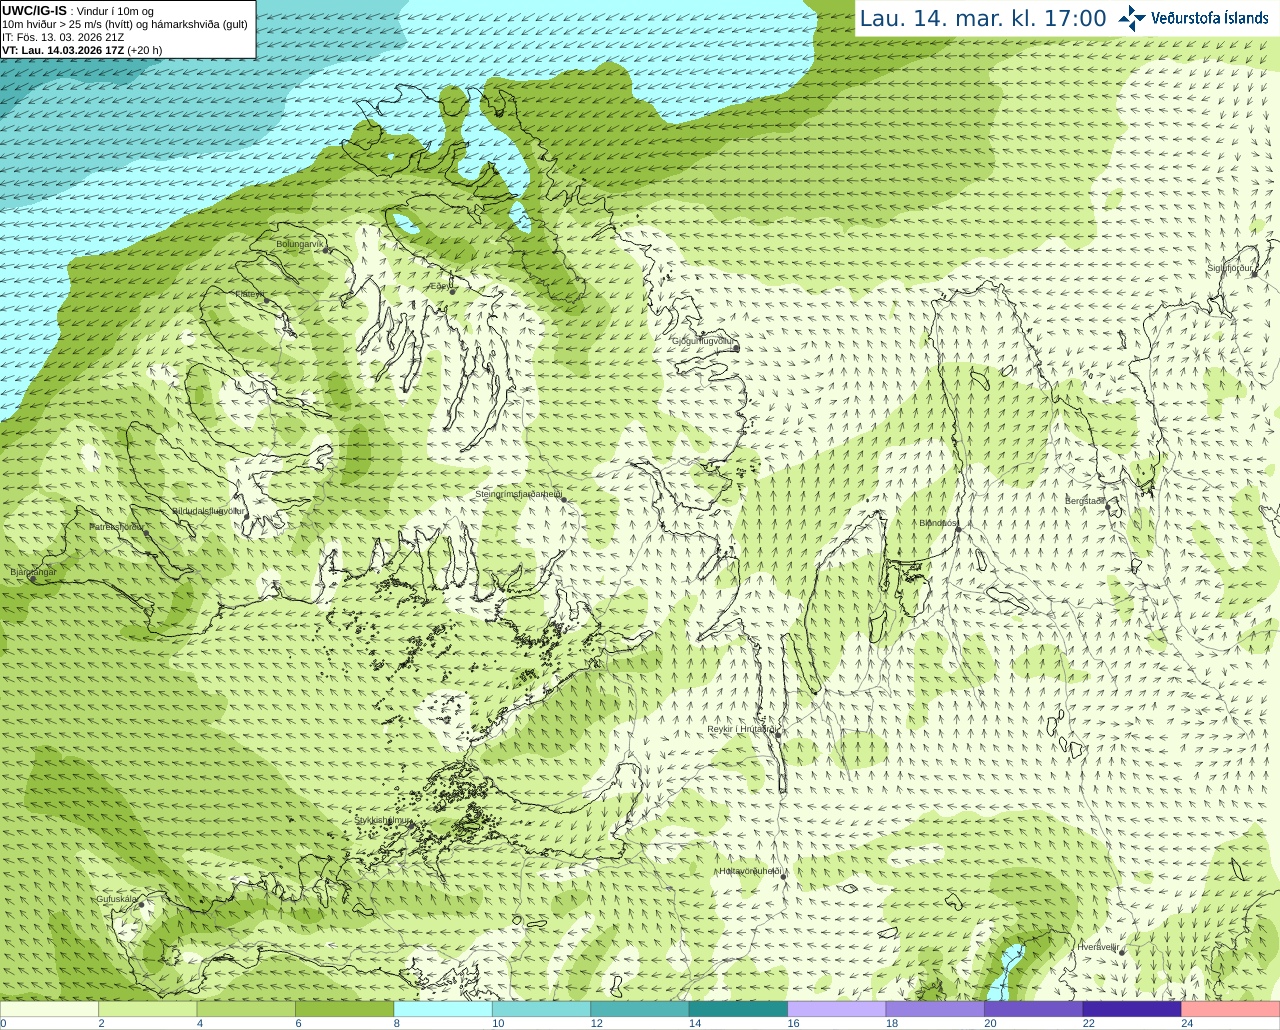Select the Hveravellir station label
Viewport: 1280px width, 1030px height.
(1097, 947)
